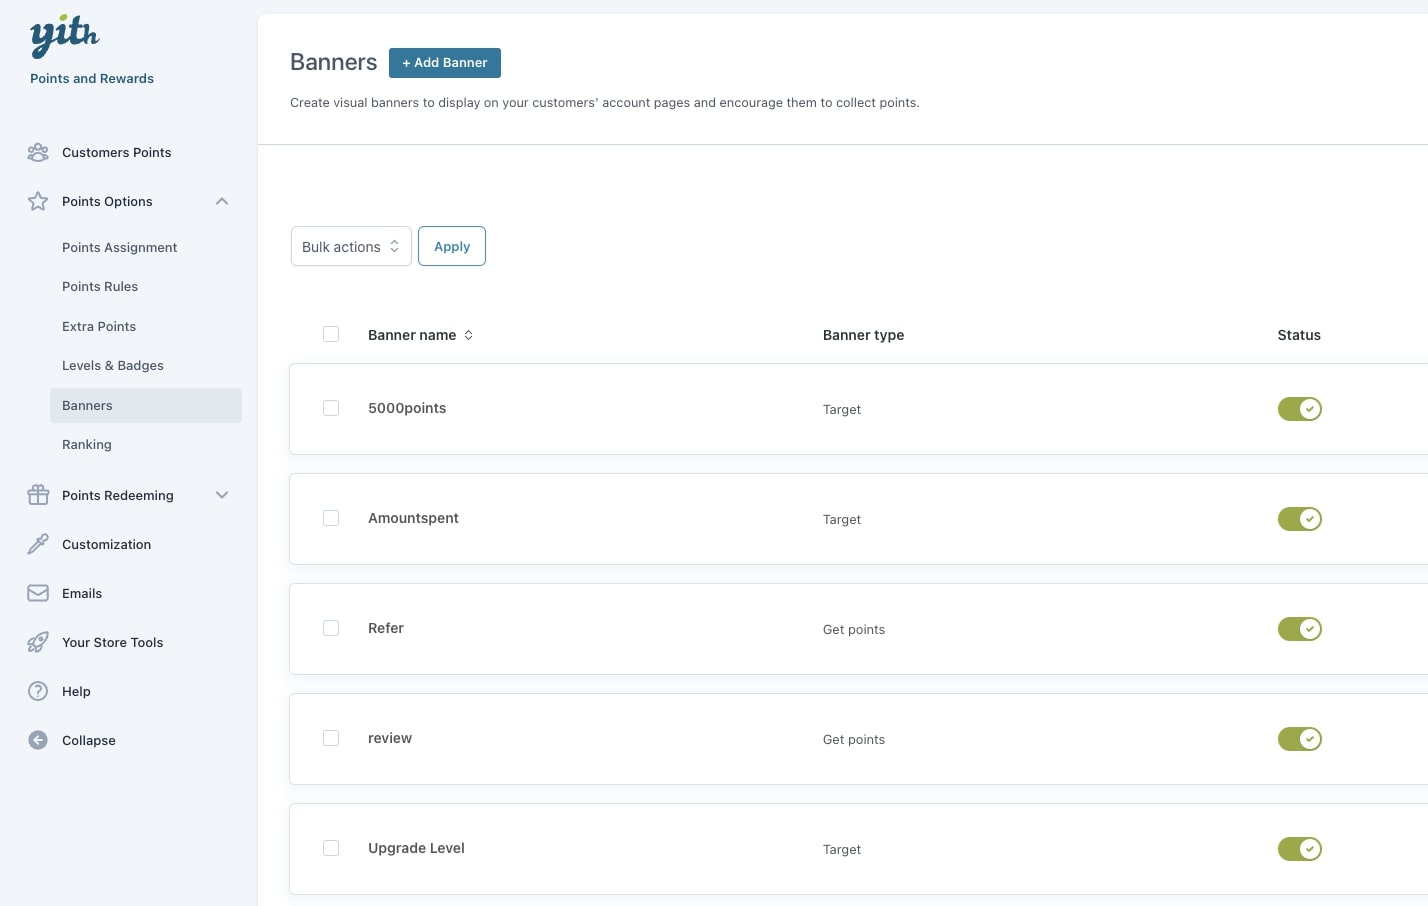Disable the Amountspent banner status toggle
1428x906 pixels.
(1299, 519)
